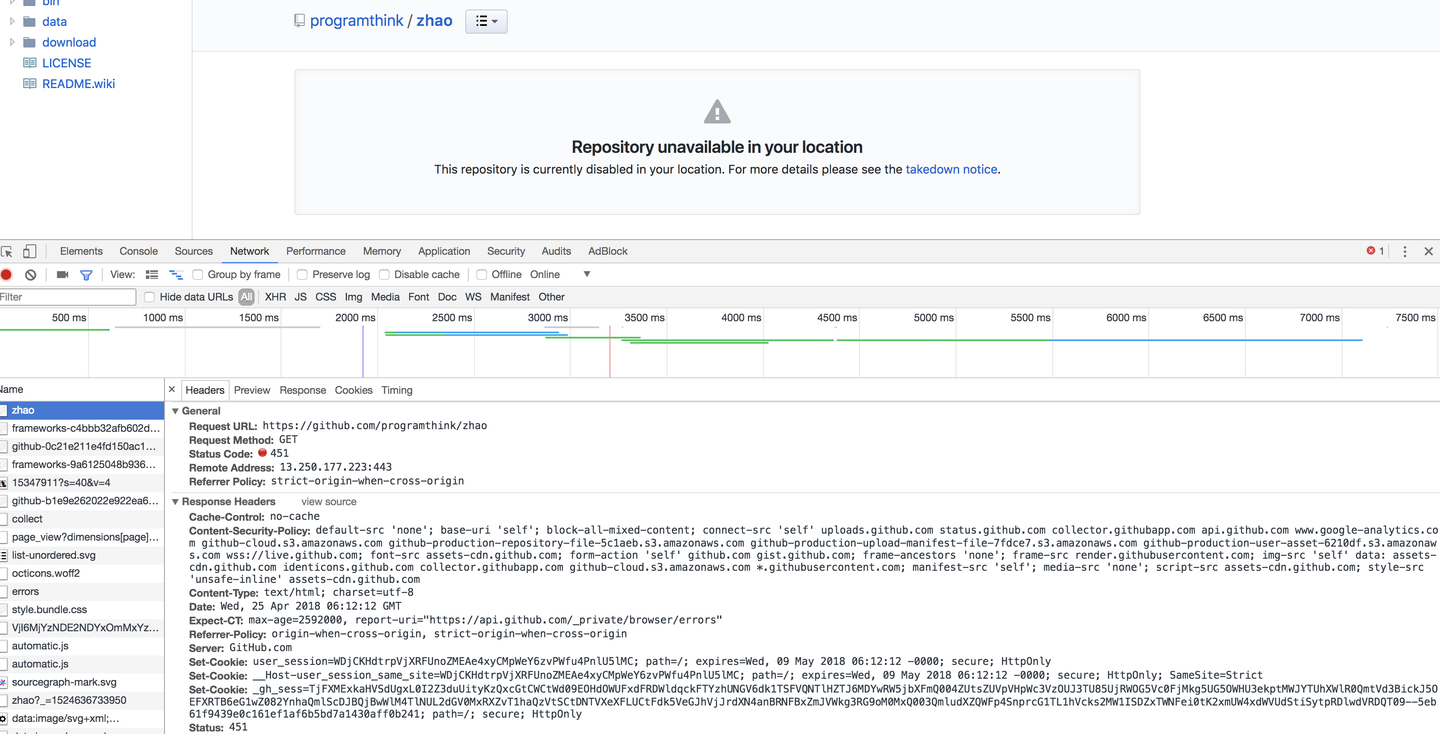
Task: Click the red status code dot
Action: pyautogui.click(x=263, y=453)
